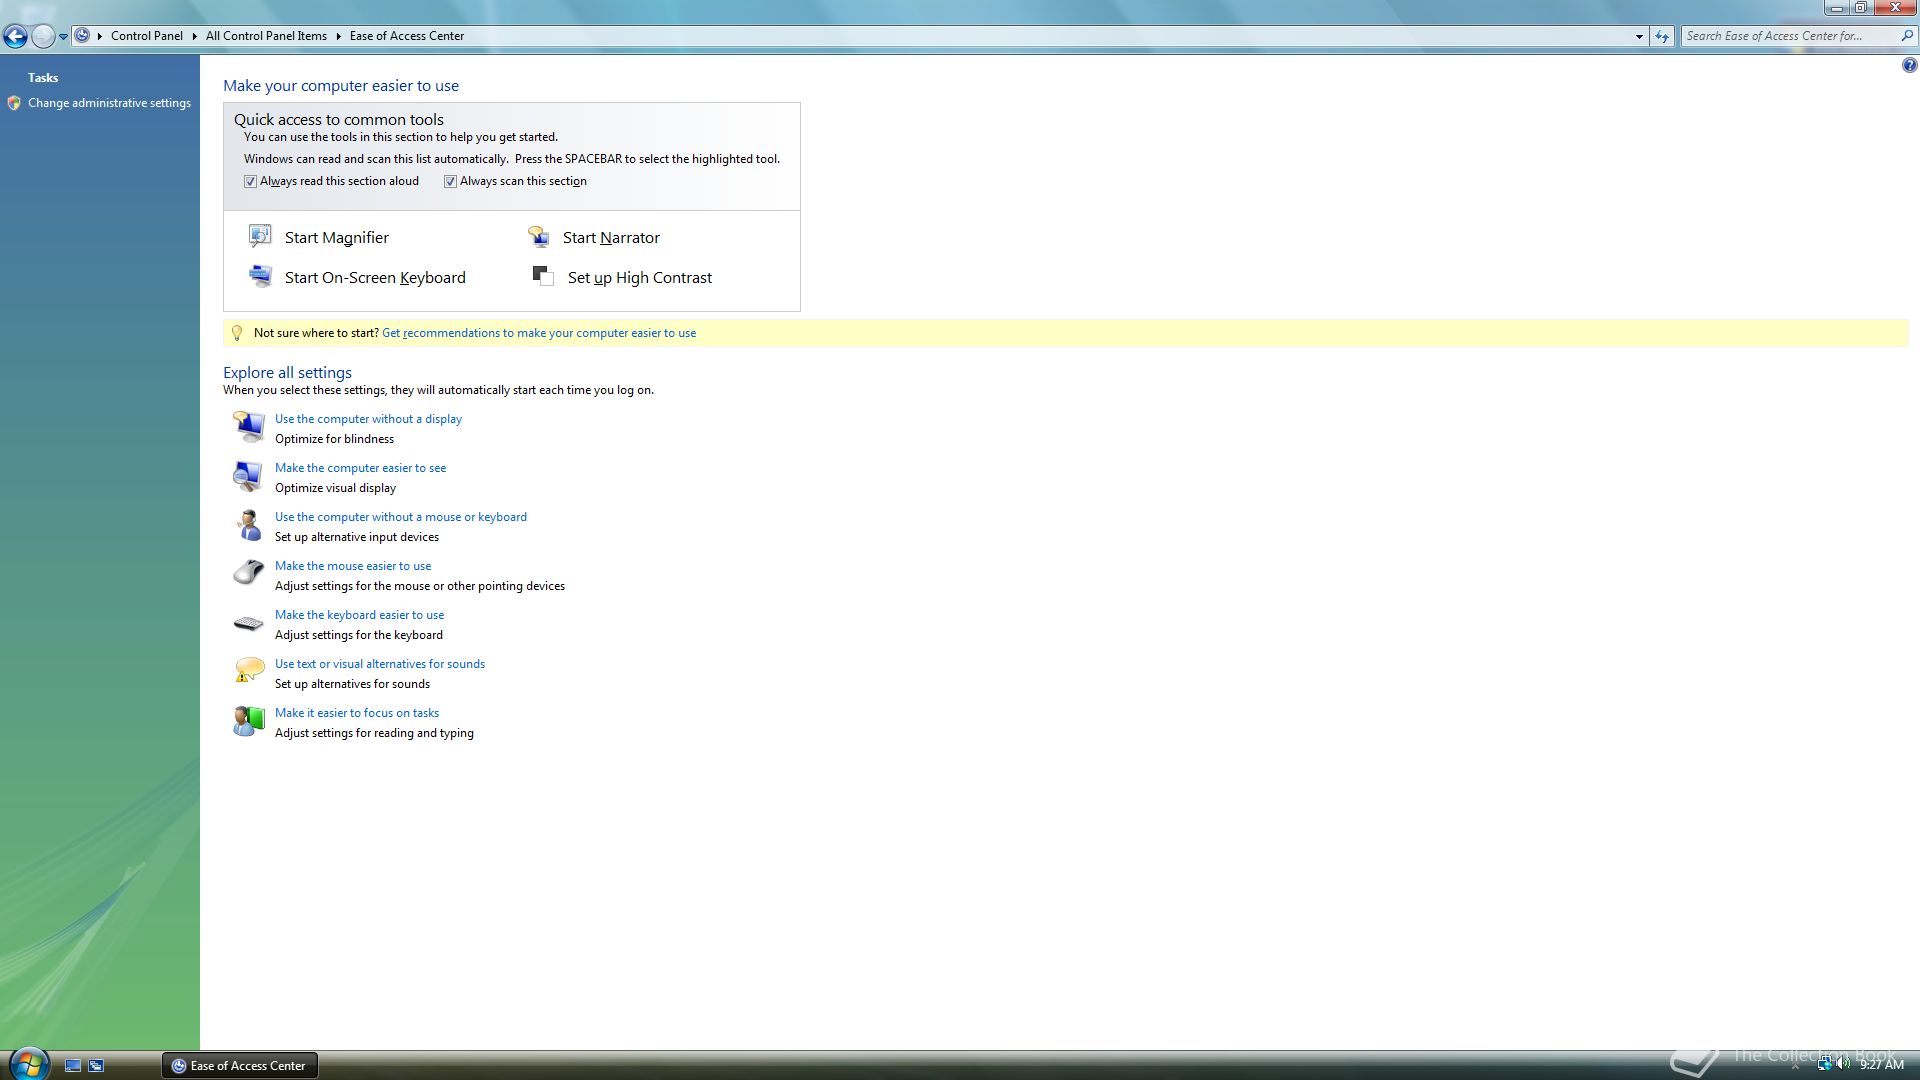1920x1080 pixels.
Task: Uncheck 'Always scan this section'
Action: [x=450, y=182]
